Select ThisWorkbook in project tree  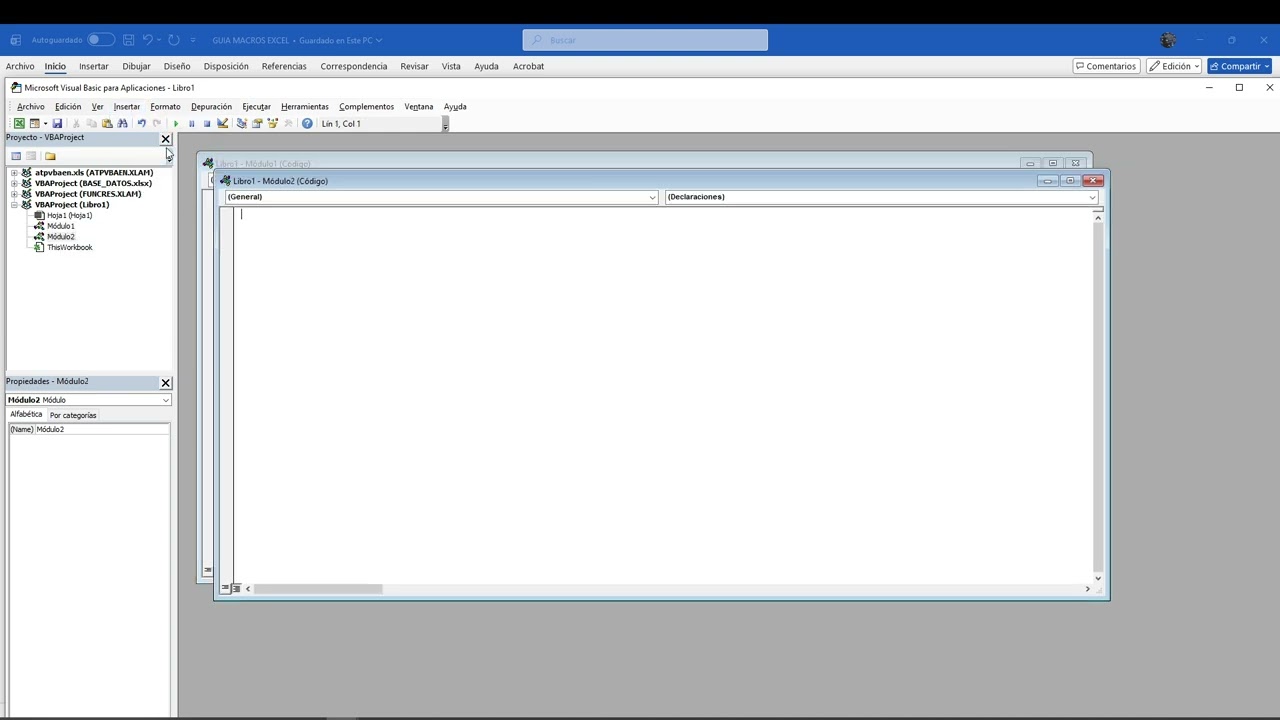click(x=69, y=248)
